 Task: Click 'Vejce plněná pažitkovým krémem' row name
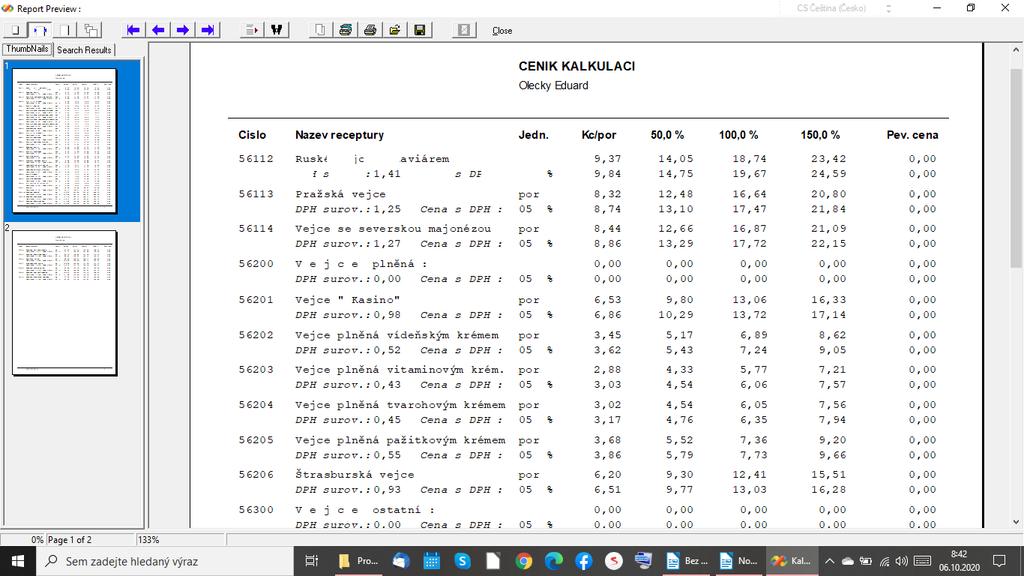pos(400,440)
